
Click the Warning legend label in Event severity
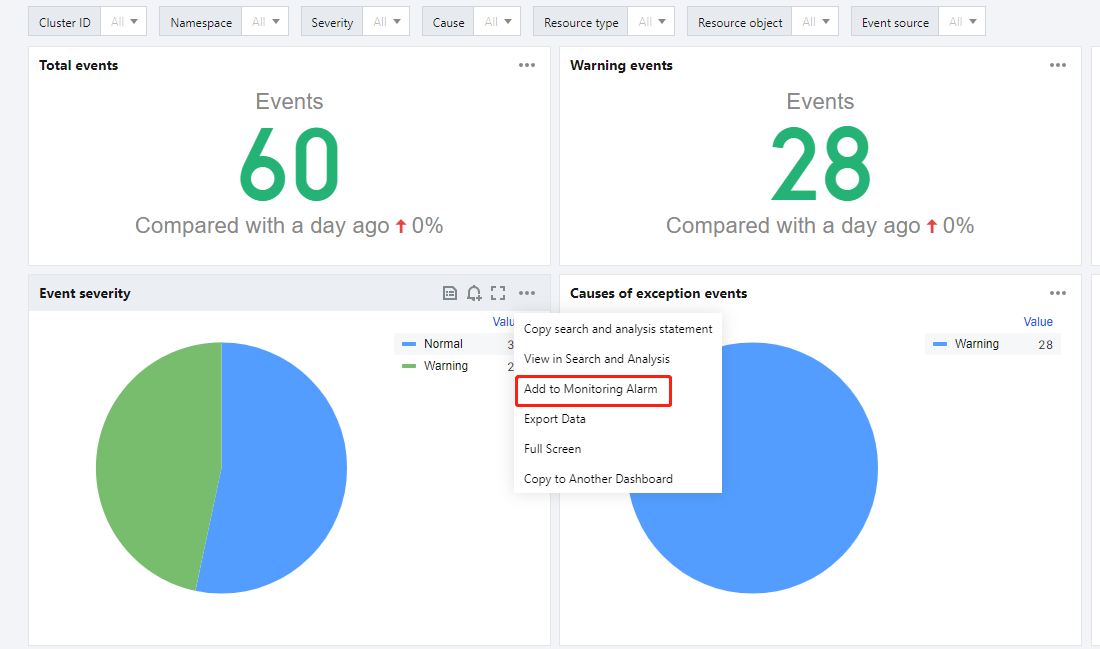click(x=445, y=366)
